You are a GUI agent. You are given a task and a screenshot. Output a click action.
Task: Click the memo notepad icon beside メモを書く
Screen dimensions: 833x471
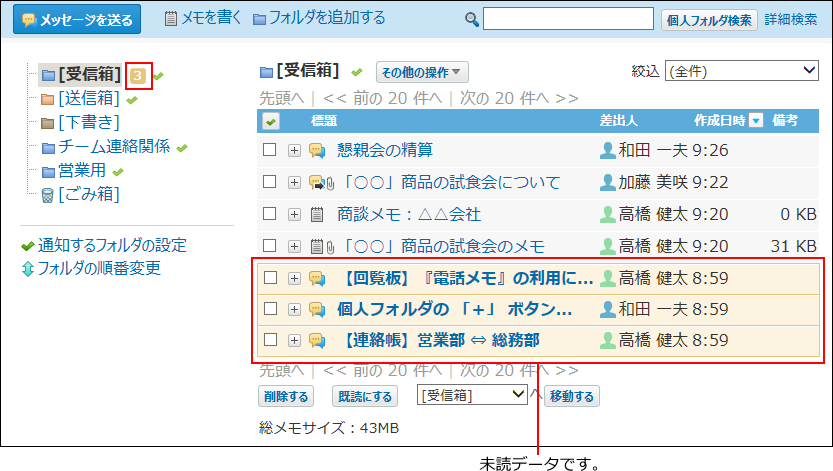(x=171, y=19)
